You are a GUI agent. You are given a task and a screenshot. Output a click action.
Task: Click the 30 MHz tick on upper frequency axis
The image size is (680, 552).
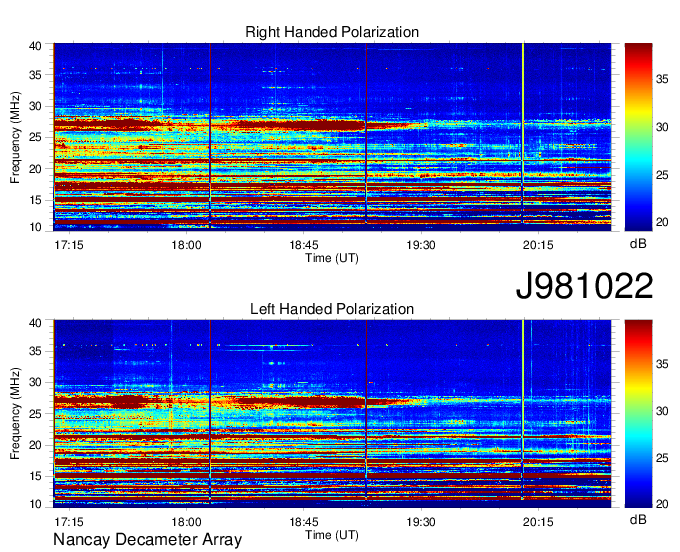(35, 106)
